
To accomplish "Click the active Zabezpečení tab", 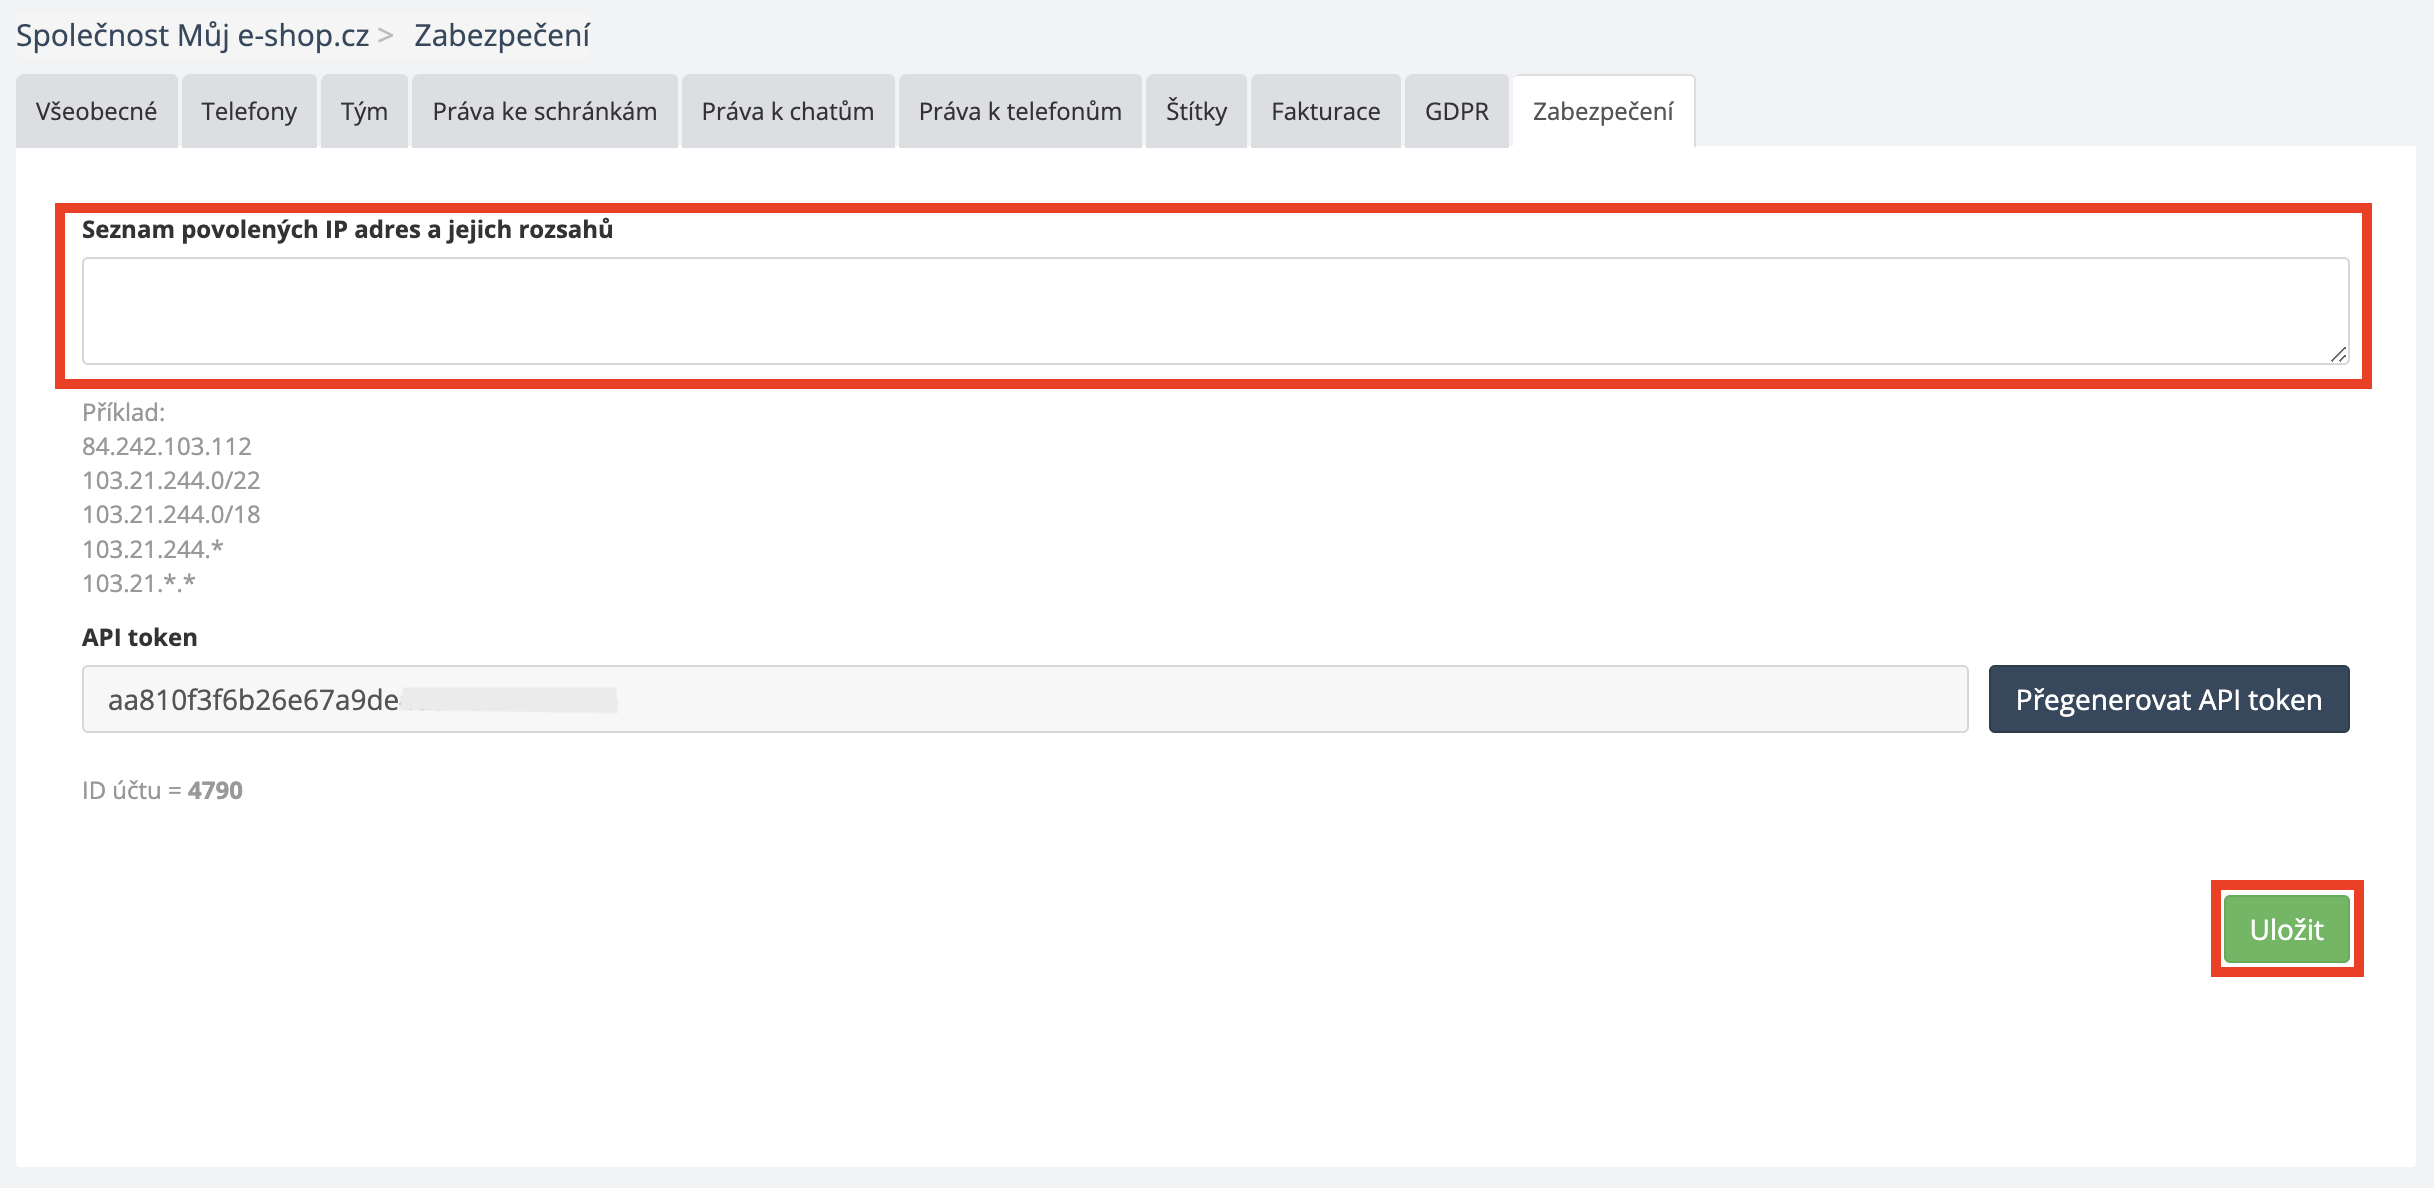I will [x=1603, y=111].
